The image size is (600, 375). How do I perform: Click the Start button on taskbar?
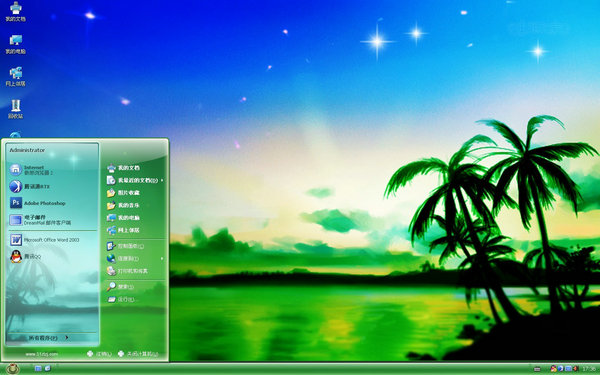tap(13, 368)
